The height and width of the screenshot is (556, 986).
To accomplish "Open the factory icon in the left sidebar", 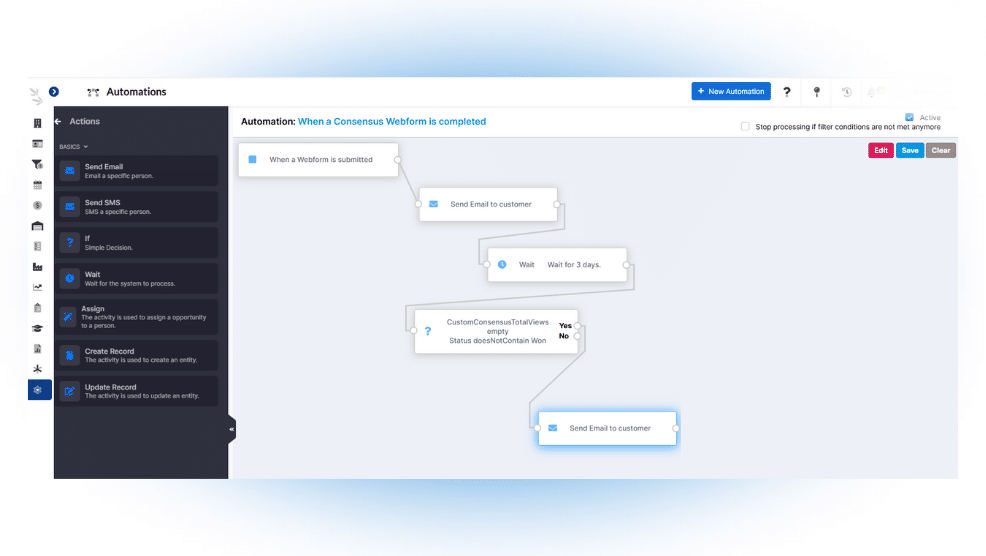I will coord(38,267).
